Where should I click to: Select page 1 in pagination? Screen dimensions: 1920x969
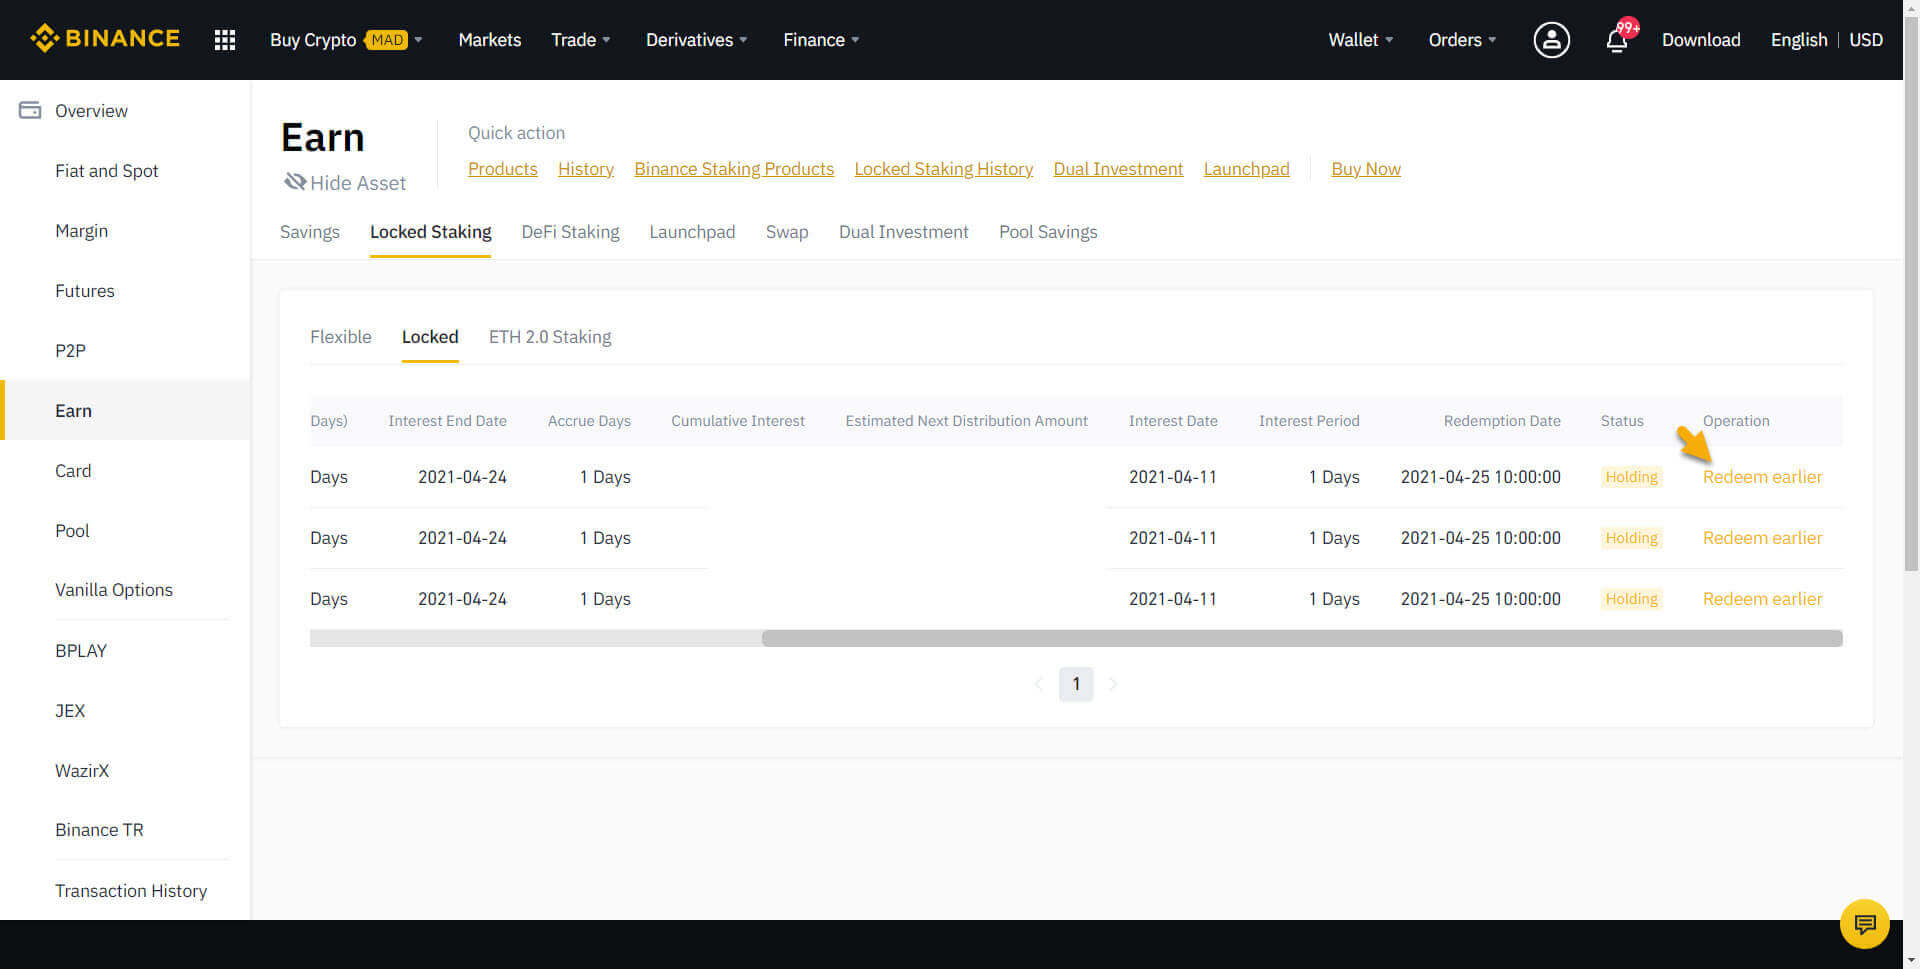1076,684
